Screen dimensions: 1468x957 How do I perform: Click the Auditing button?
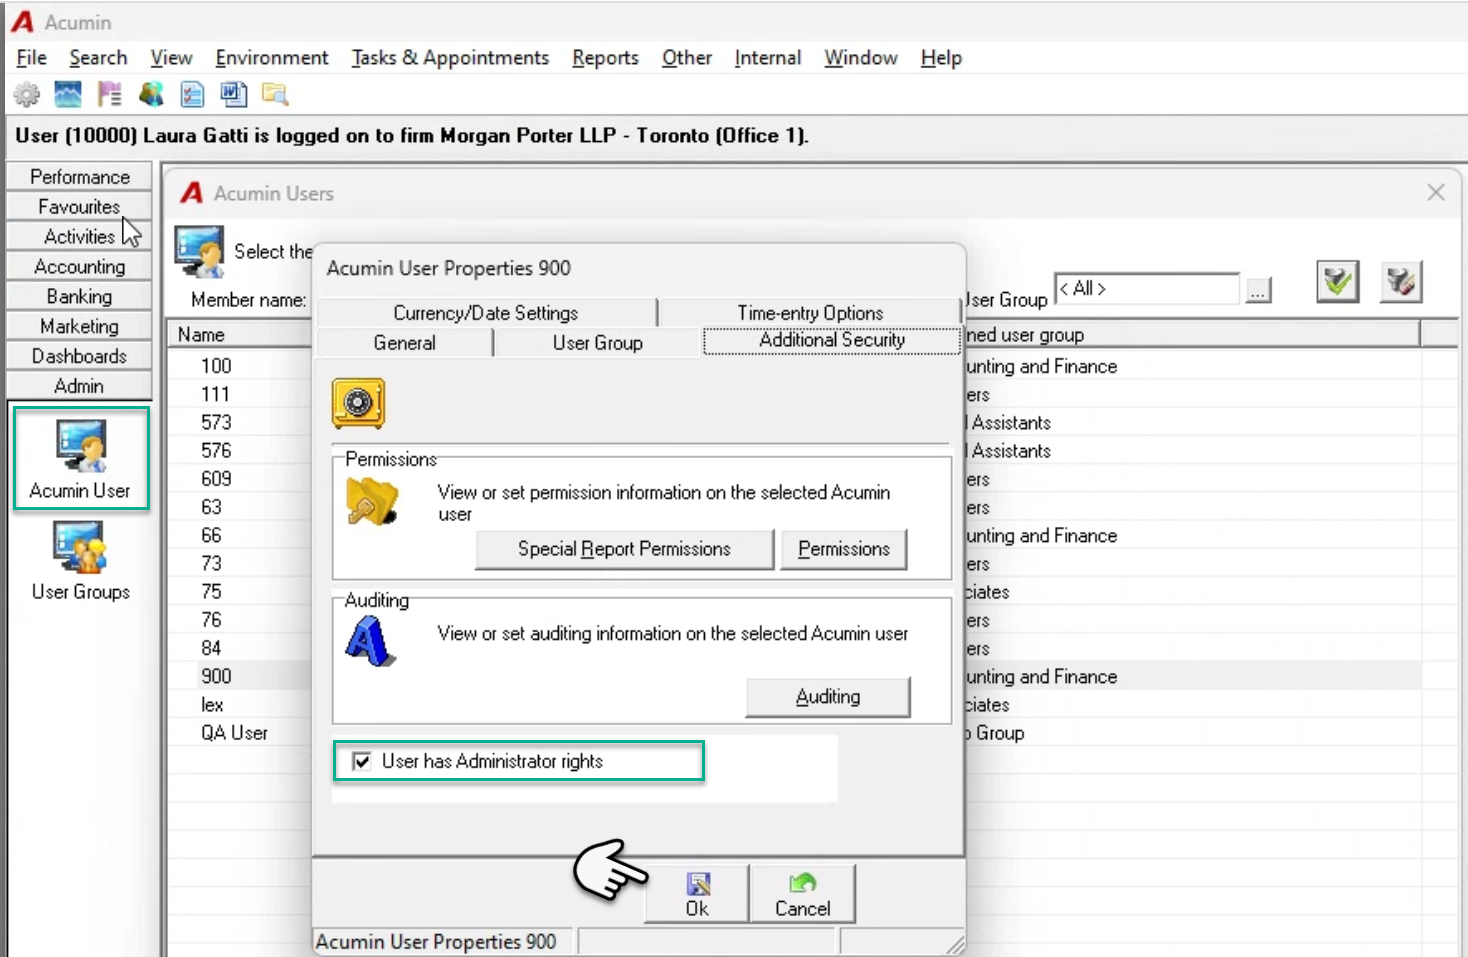click(828, 697)
